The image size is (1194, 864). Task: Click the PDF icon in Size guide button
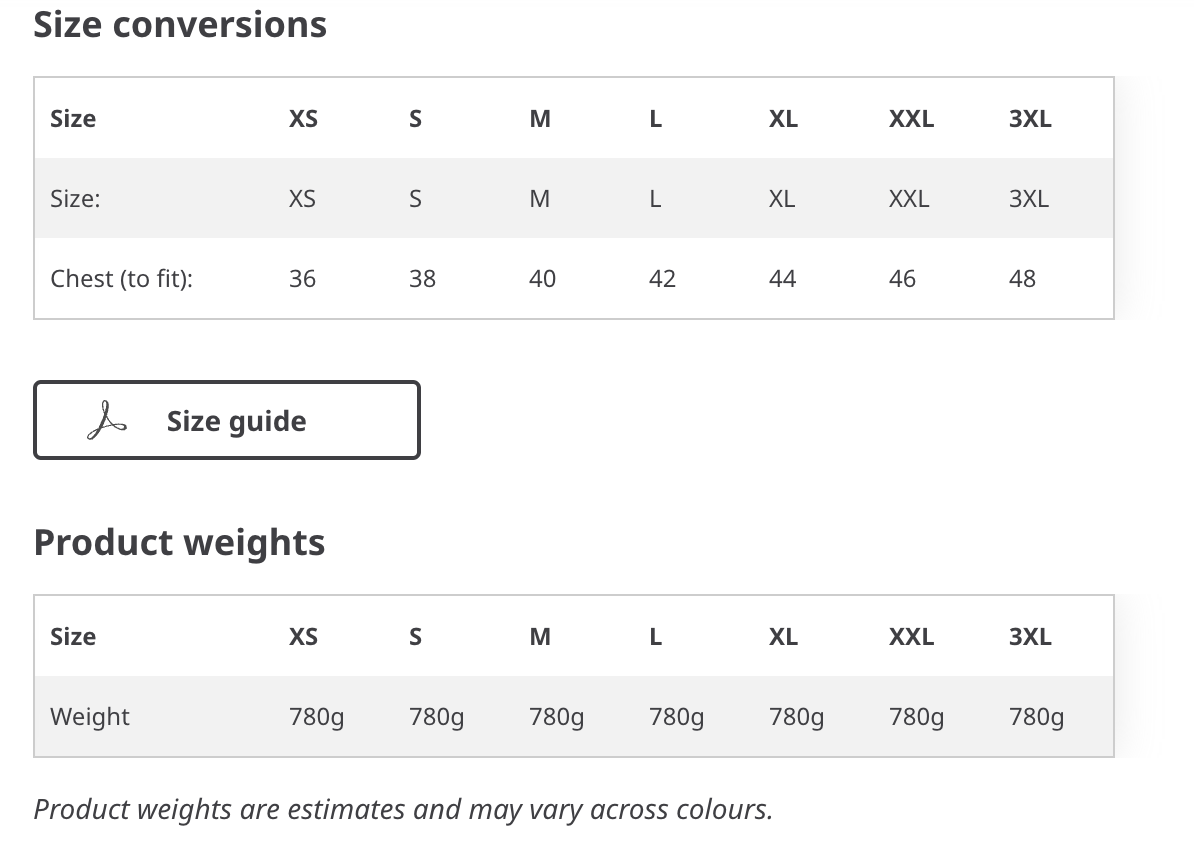[107, 421]
